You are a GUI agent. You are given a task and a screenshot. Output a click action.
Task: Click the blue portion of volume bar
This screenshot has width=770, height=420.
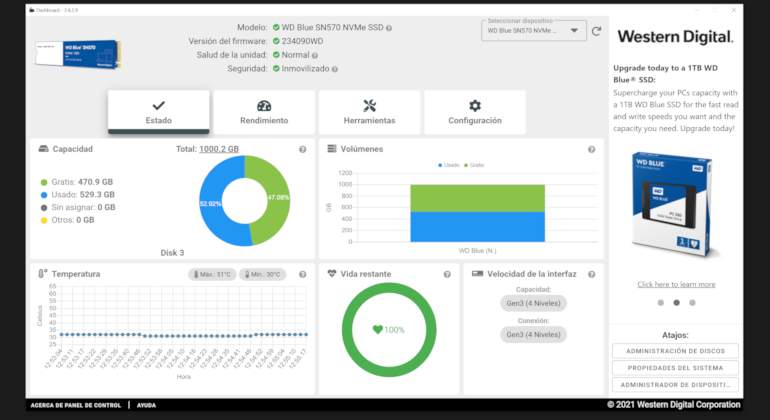pos(477,227)
